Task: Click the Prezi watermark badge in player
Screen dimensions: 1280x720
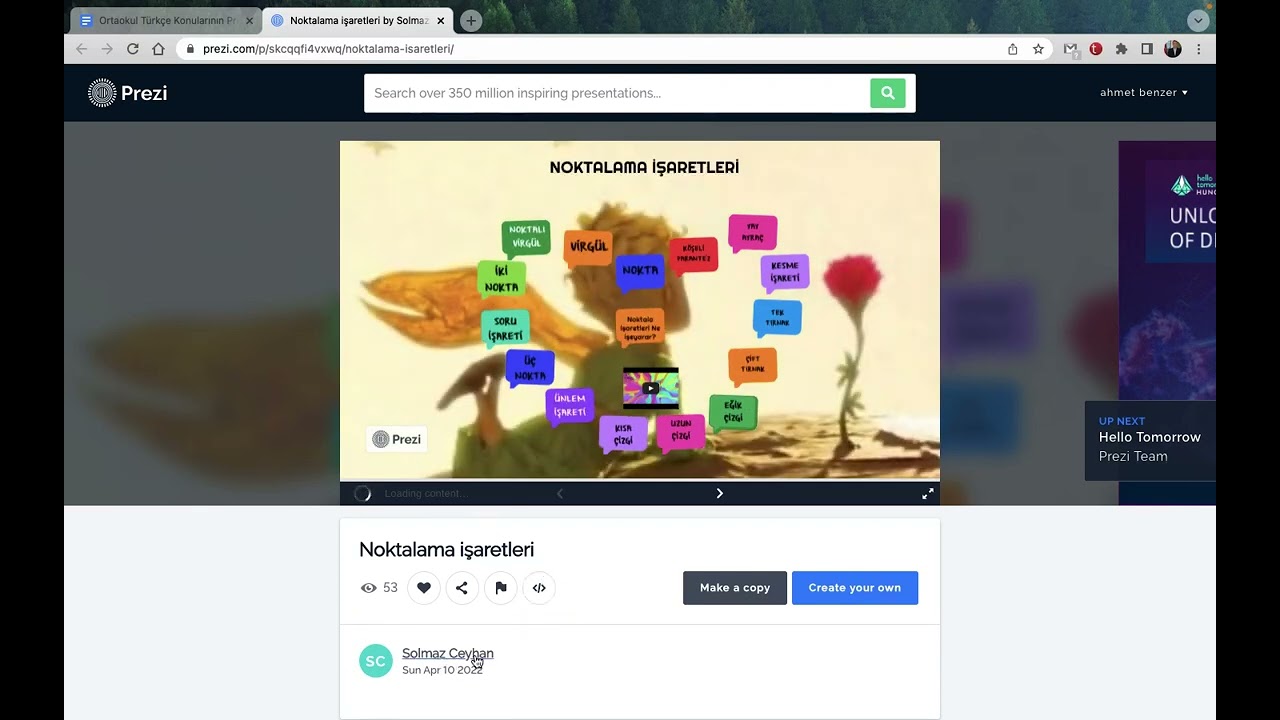Action: click(397, 439)
